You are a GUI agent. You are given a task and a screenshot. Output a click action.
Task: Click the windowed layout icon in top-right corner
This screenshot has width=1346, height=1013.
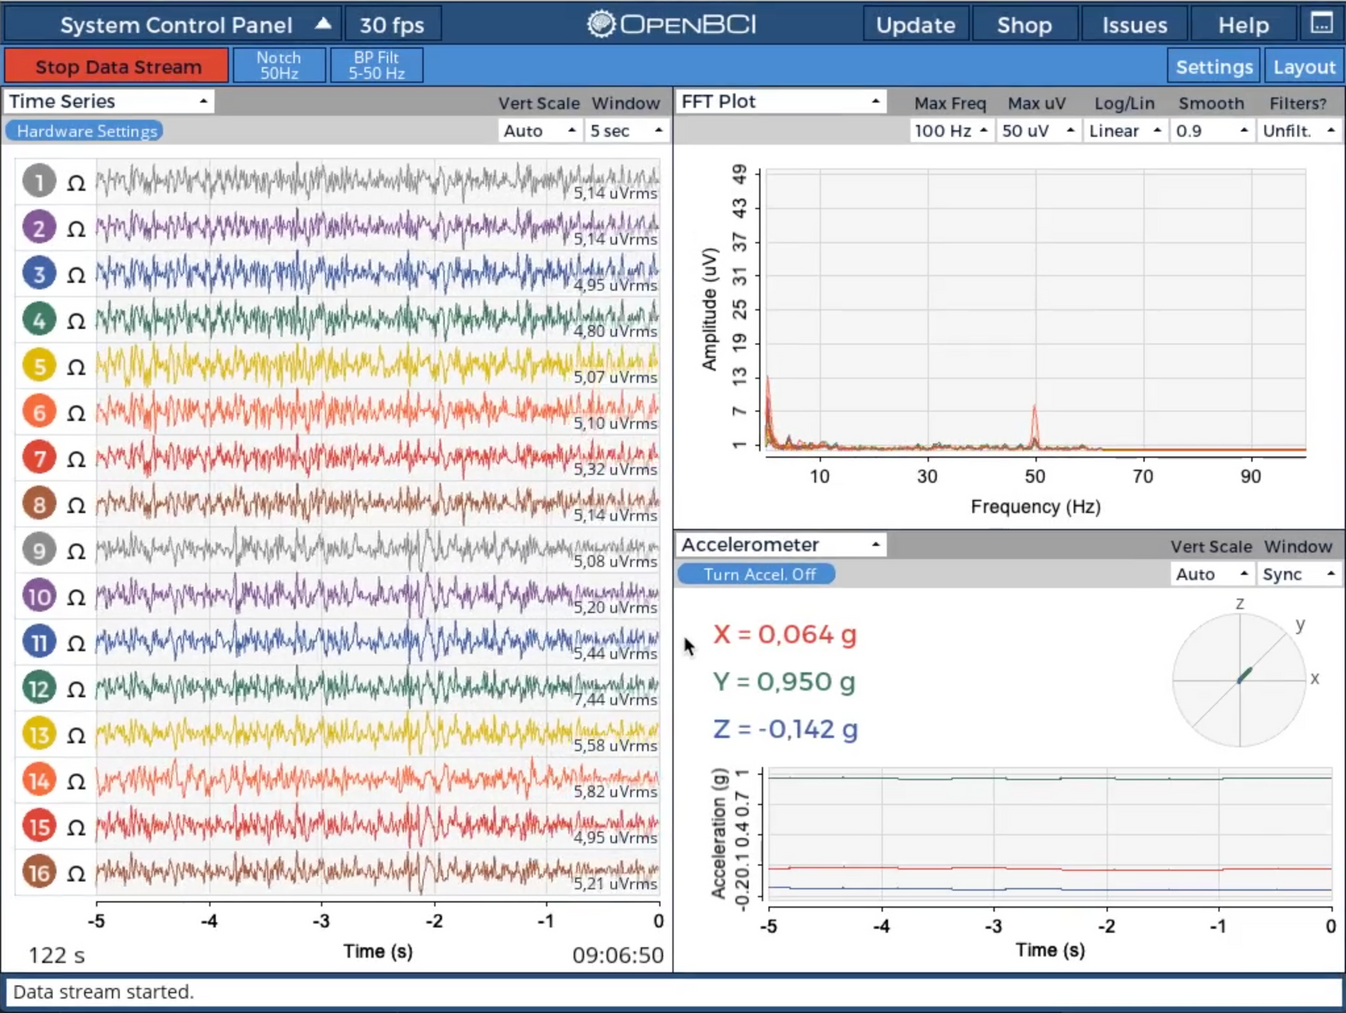[x=1323, y=22]
